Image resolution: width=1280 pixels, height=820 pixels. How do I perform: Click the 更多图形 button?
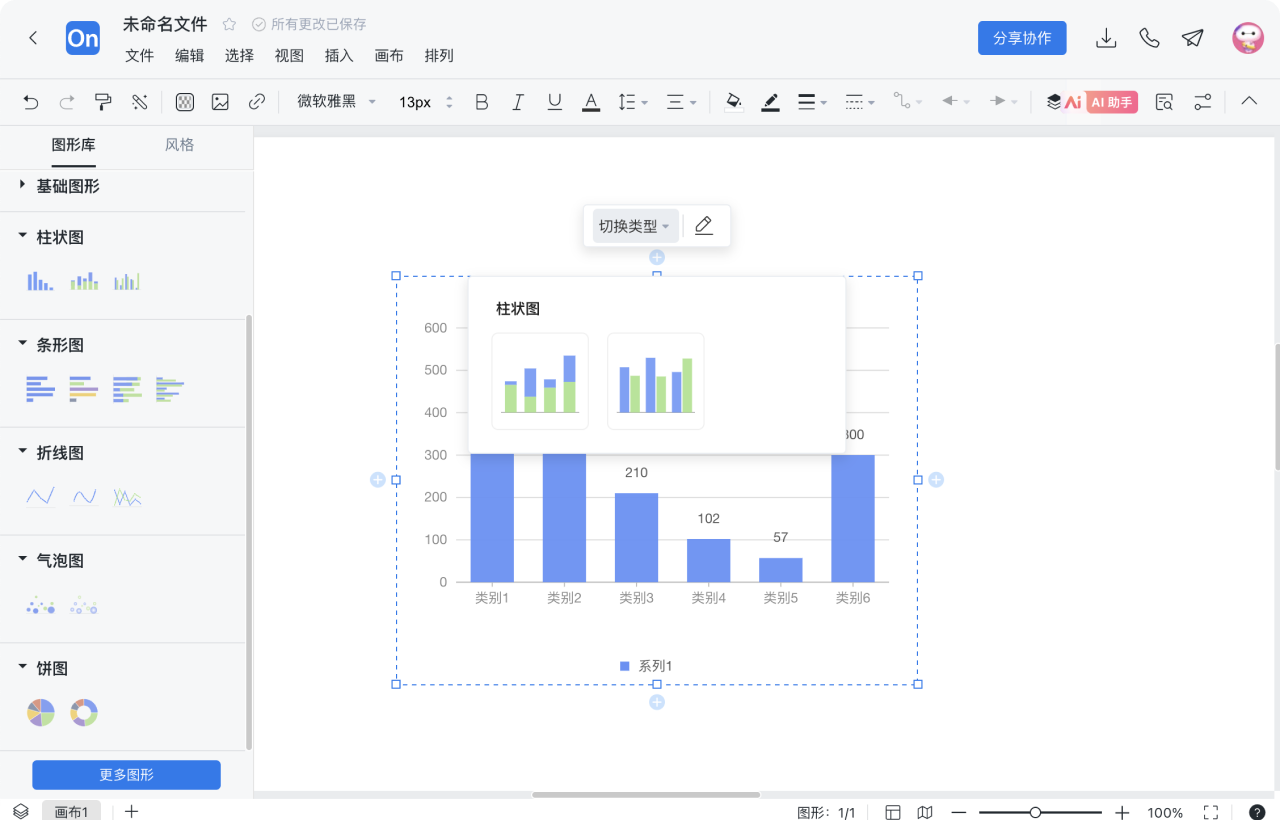click(x=126, y=774)
